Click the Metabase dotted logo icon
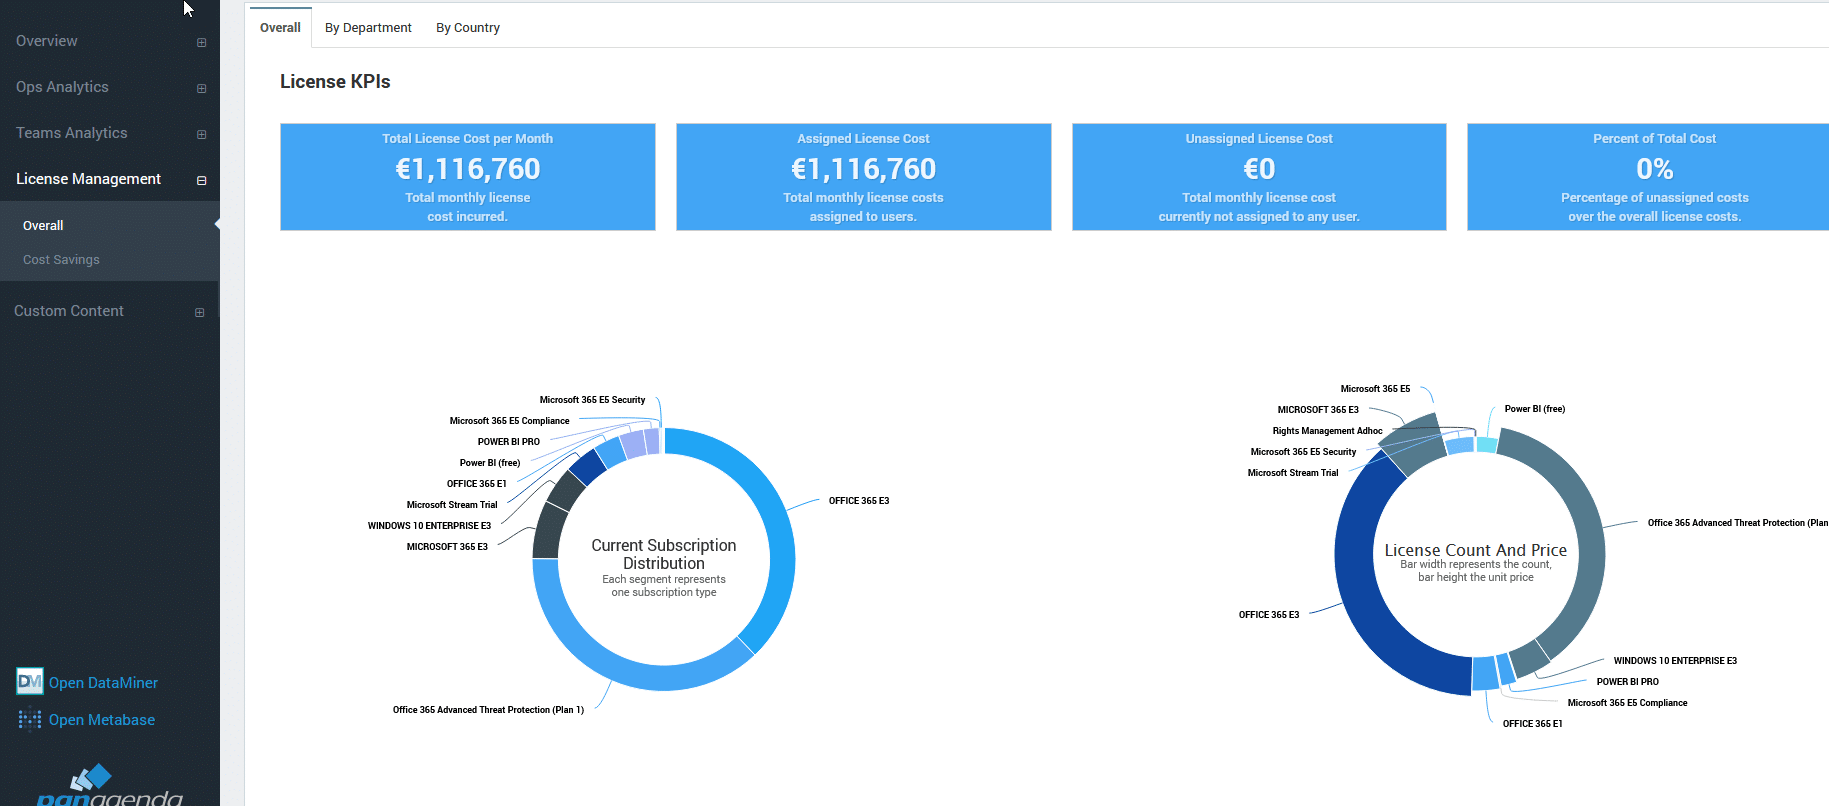Screen dimensions: 1829x806 (30, 720)
